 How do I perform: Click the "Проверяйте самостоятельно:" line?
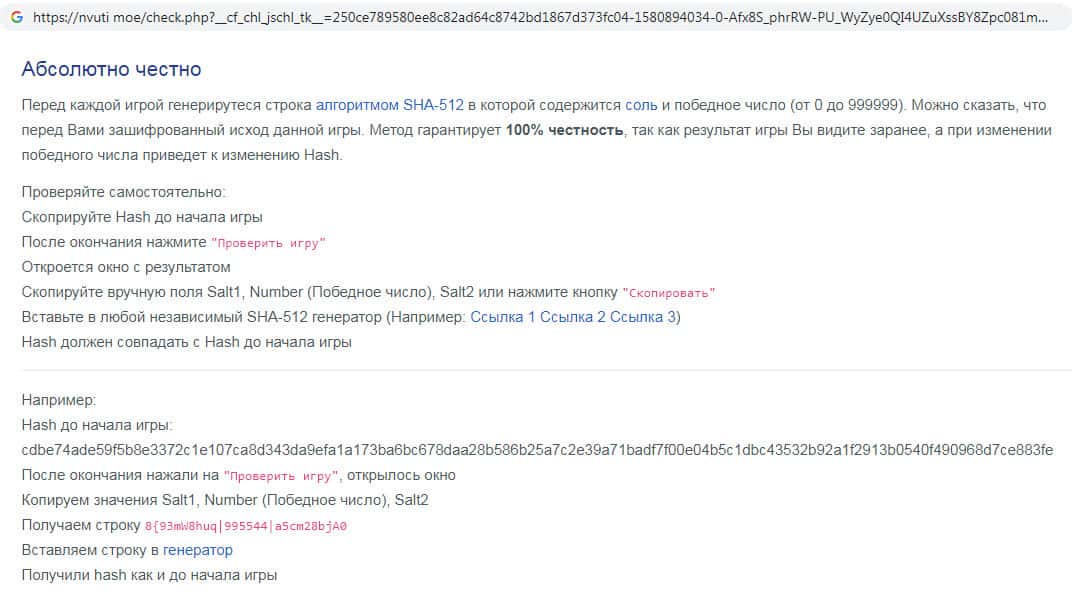124,192
